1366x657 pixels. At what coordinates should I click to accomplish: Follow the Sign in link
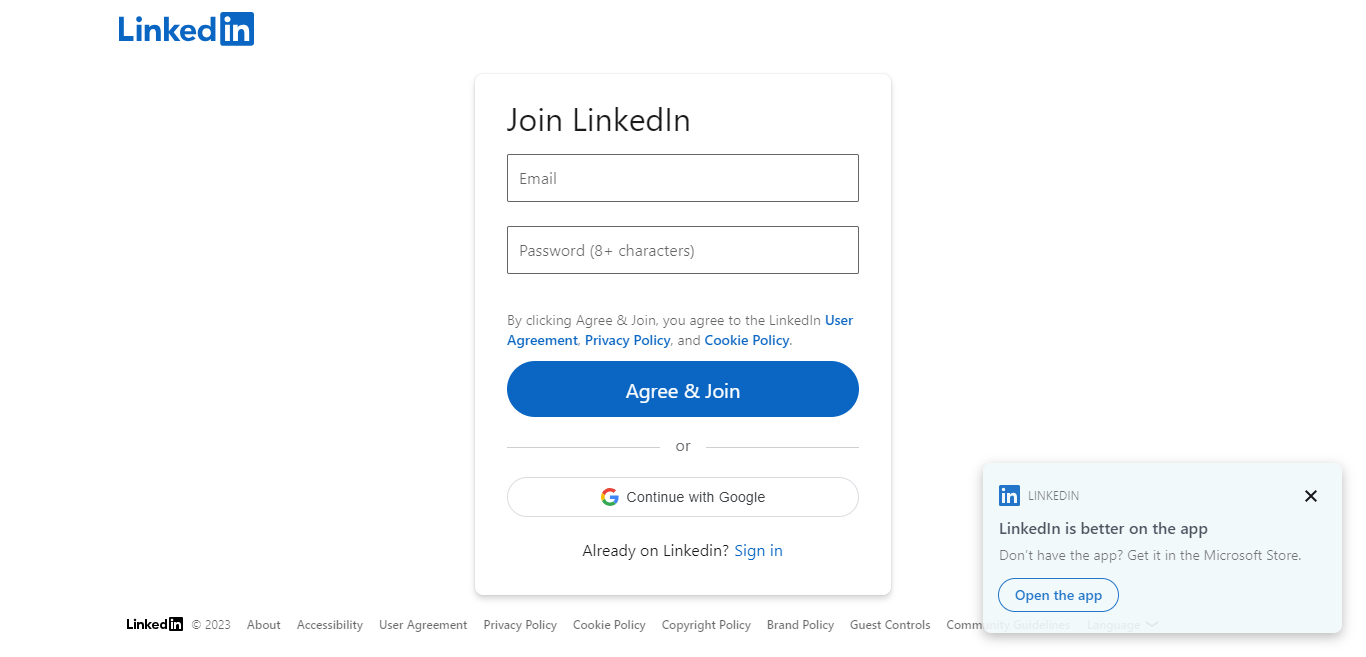pyautogui.click(x=758, y=550)
